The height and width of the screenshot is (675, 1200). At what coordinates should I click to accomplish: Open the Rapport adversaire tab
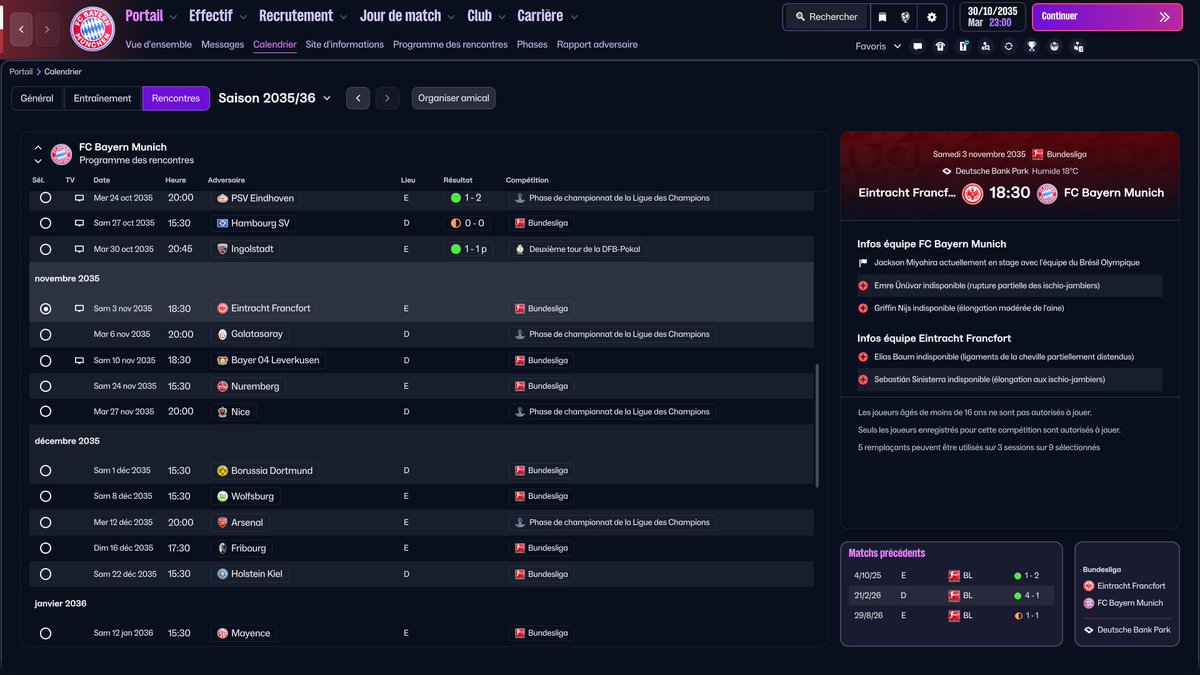point(597,45)
